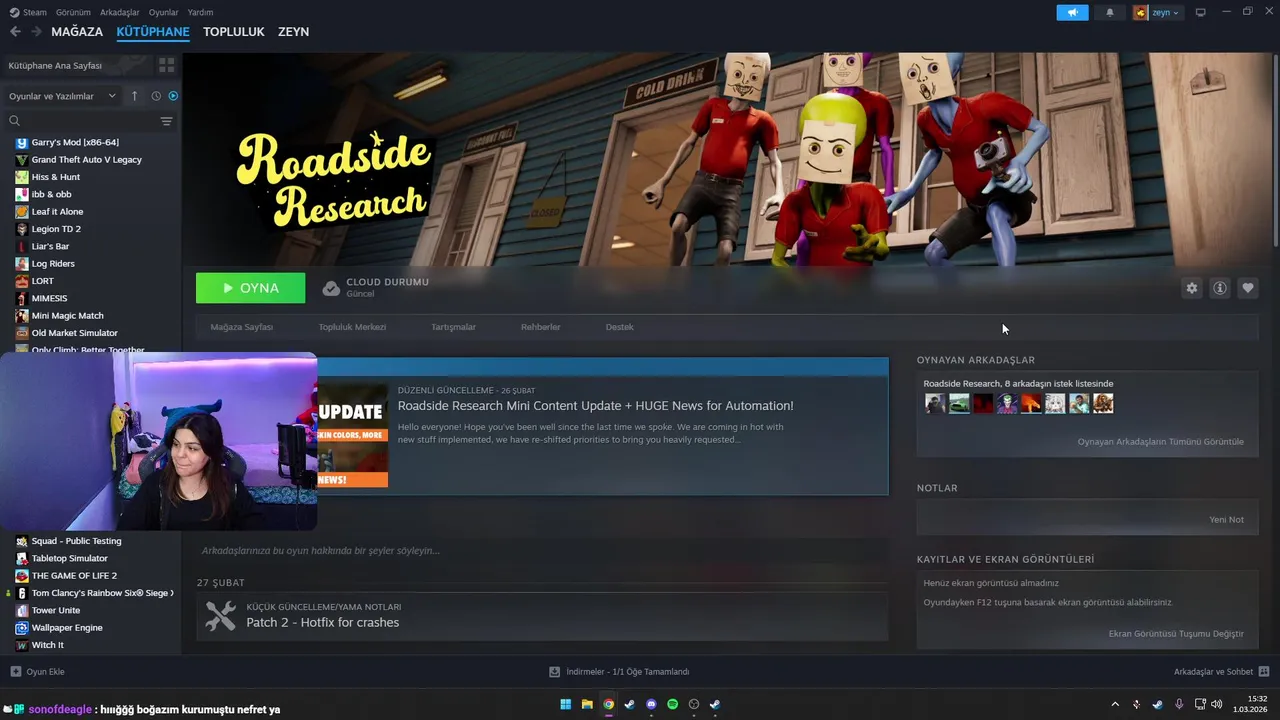The height and width of the screenshot is (720, 1280).
Task: Go to ZEYN profile tab
Action: pos(293,32)
